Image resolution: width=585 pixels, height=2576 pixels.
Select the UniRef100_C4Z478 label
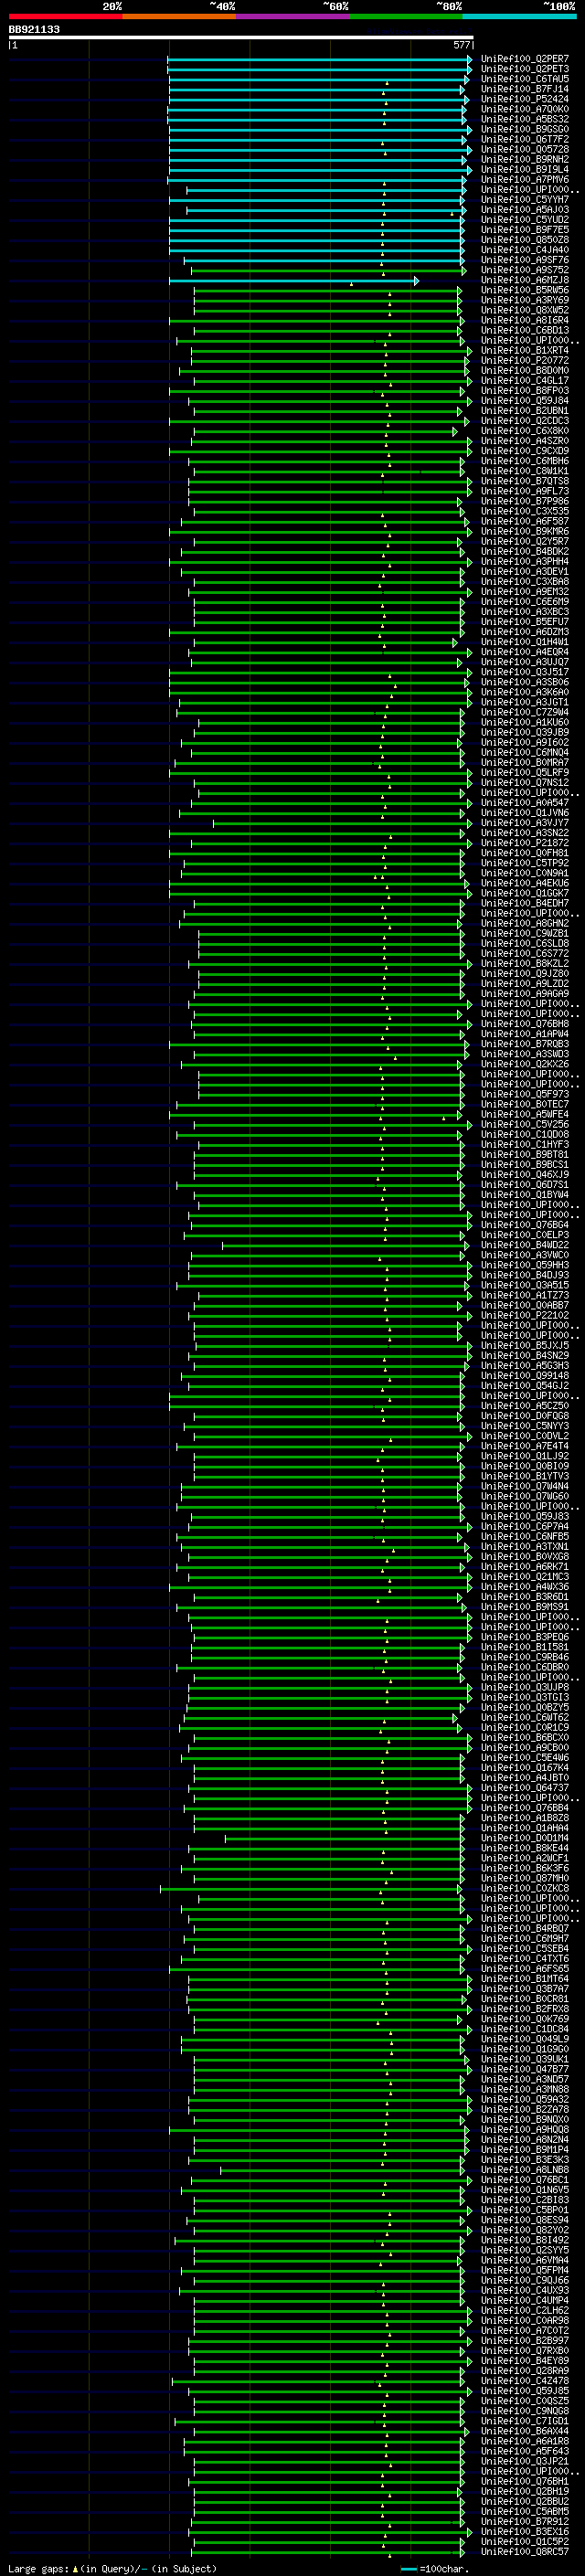[x=525, y=2382]
